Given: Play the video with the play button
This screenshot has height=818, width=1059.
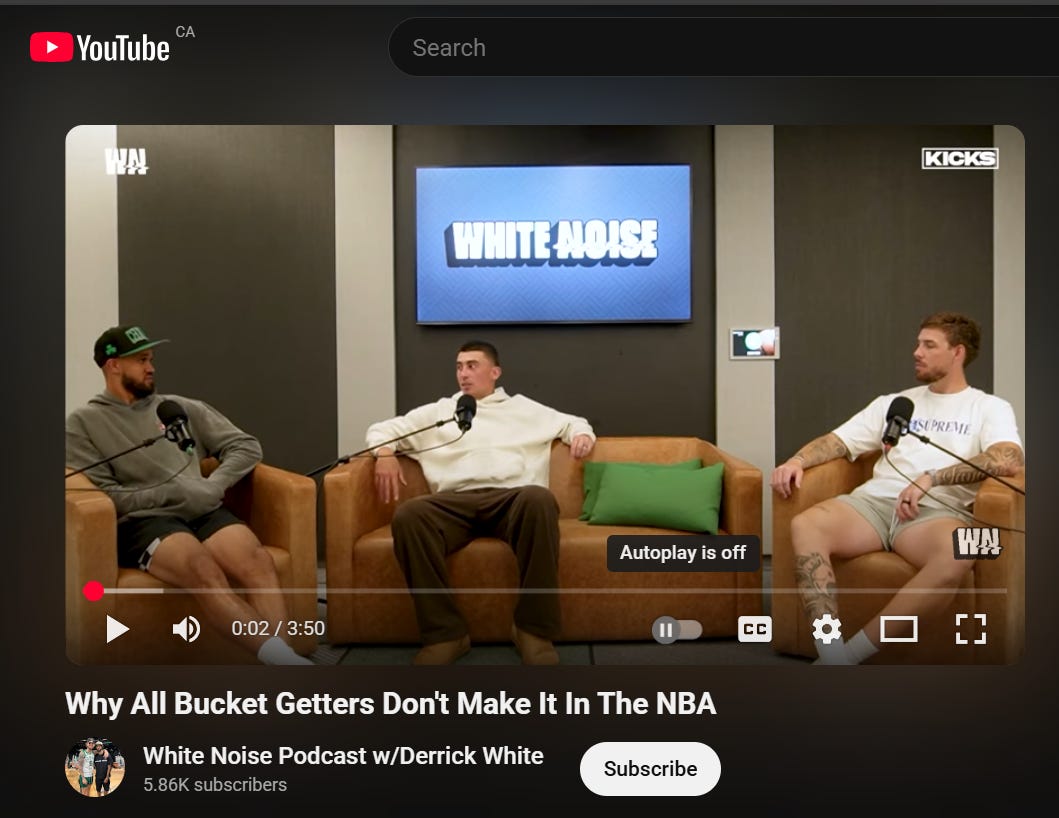Looking at the screenshot, I should tap(118, 629).
